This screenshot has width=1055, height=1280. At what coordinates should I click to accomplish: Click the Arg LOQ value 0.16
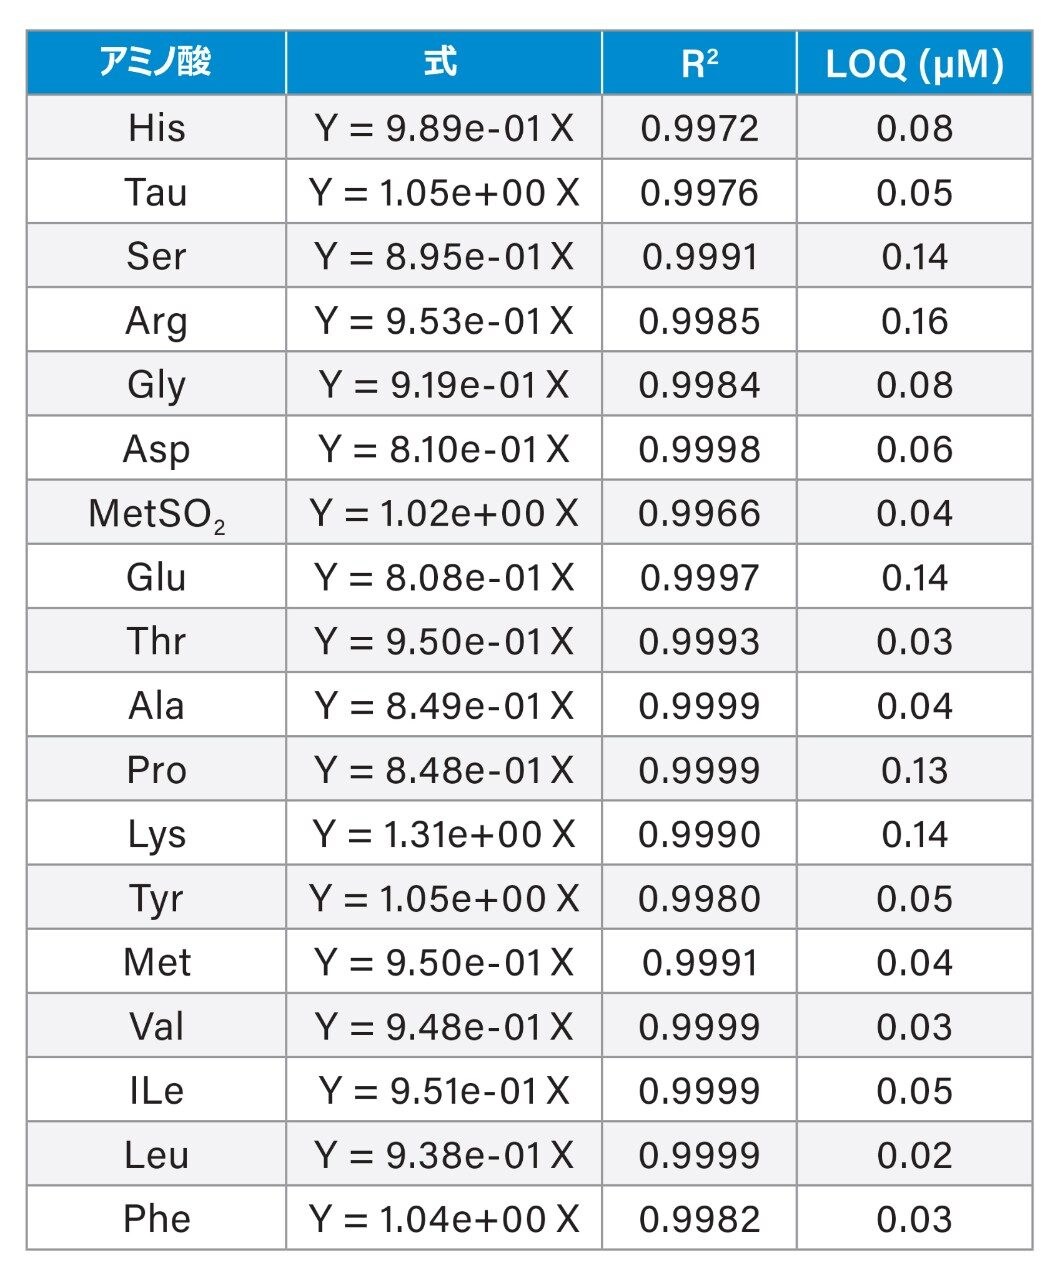tap(914, 320)
